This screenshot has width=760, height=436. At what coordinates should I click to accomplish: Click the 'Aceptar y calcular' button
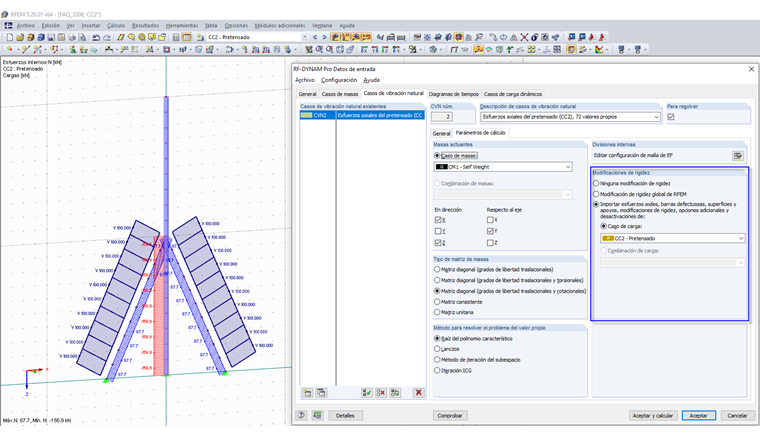pyautogui.click(x=653, y=415)
